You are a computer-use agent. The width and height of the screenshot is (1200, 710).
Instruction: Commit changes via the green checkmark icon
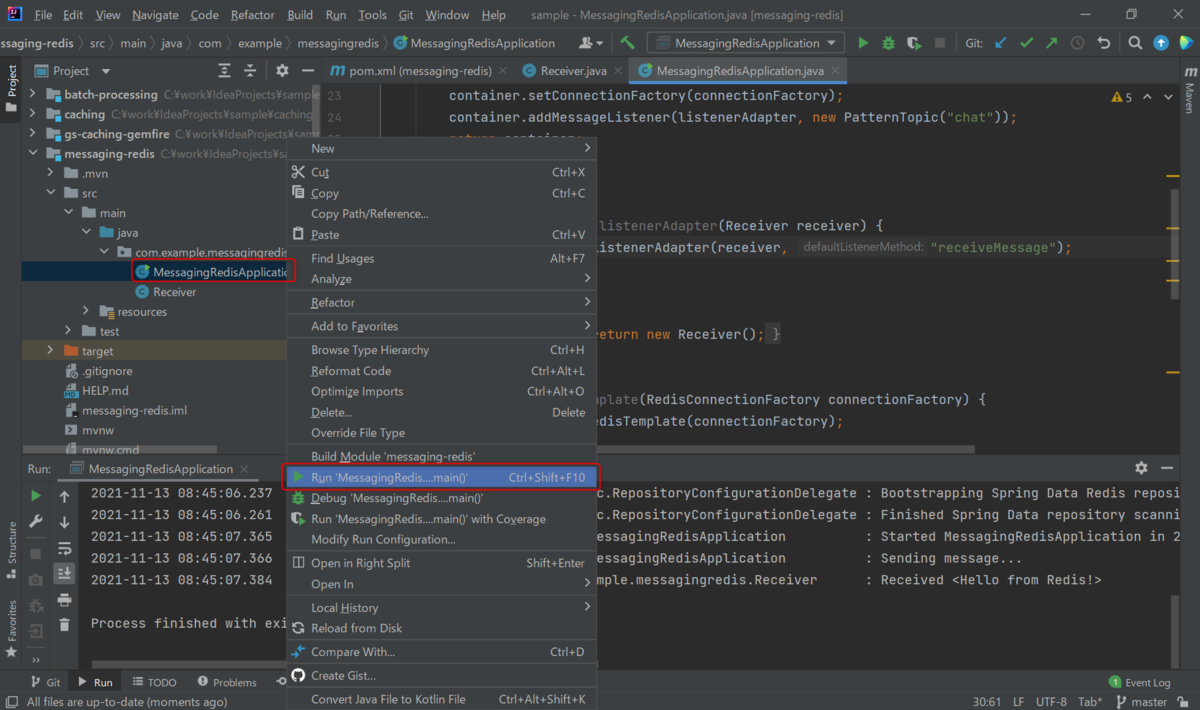(x=1025, y=43)
